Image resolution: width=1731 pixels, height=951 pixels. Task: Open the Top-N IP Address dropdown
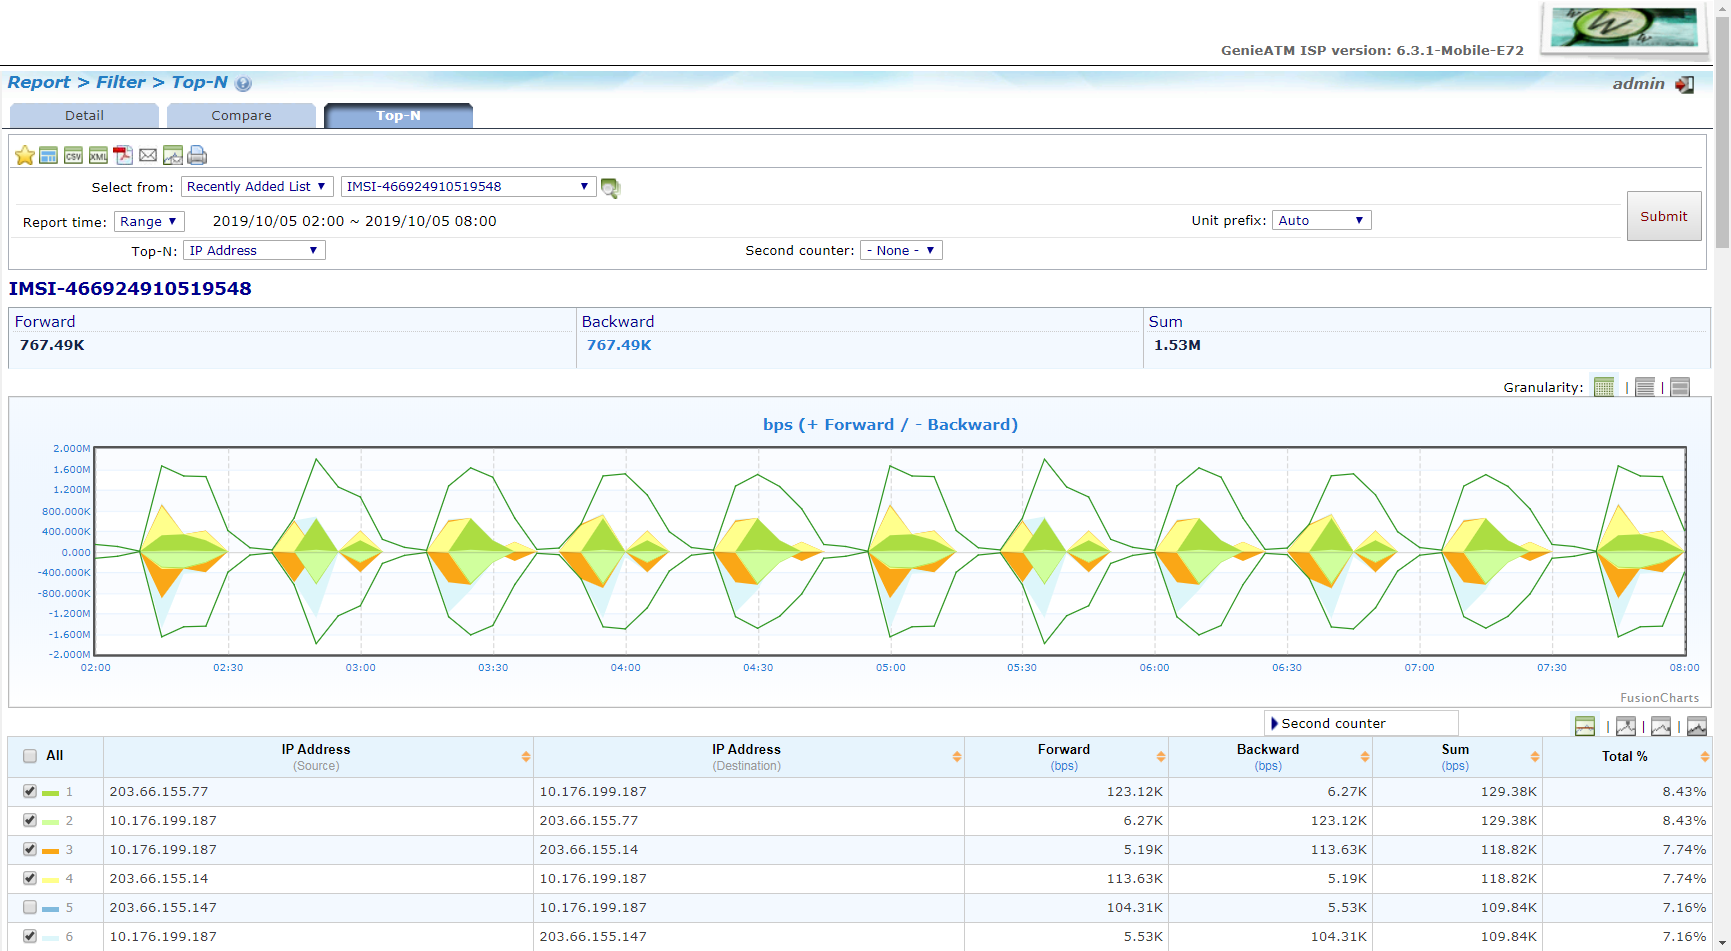tap(255, 251)
